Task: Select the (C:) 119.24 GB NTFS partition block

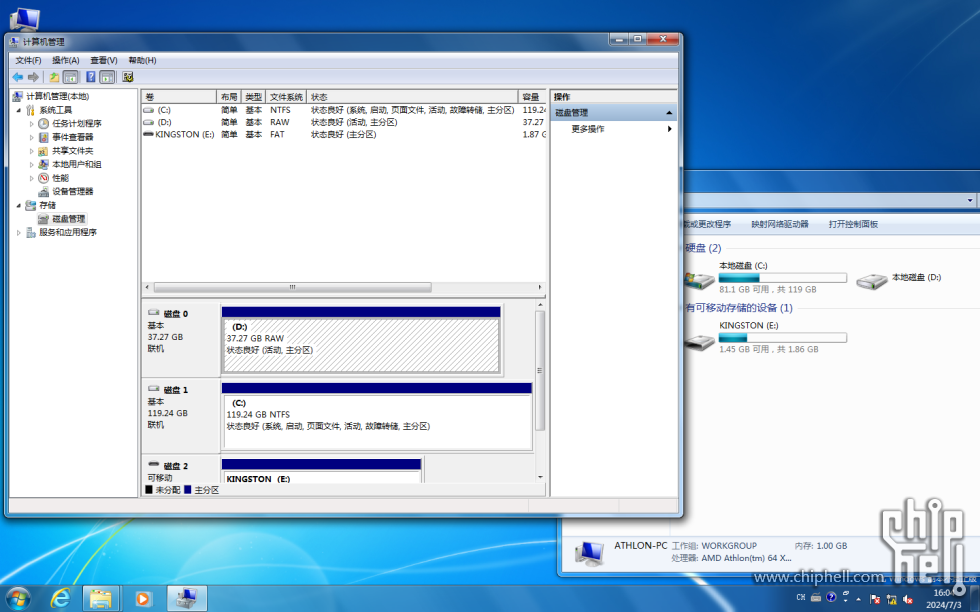Action: coord(377,416)
